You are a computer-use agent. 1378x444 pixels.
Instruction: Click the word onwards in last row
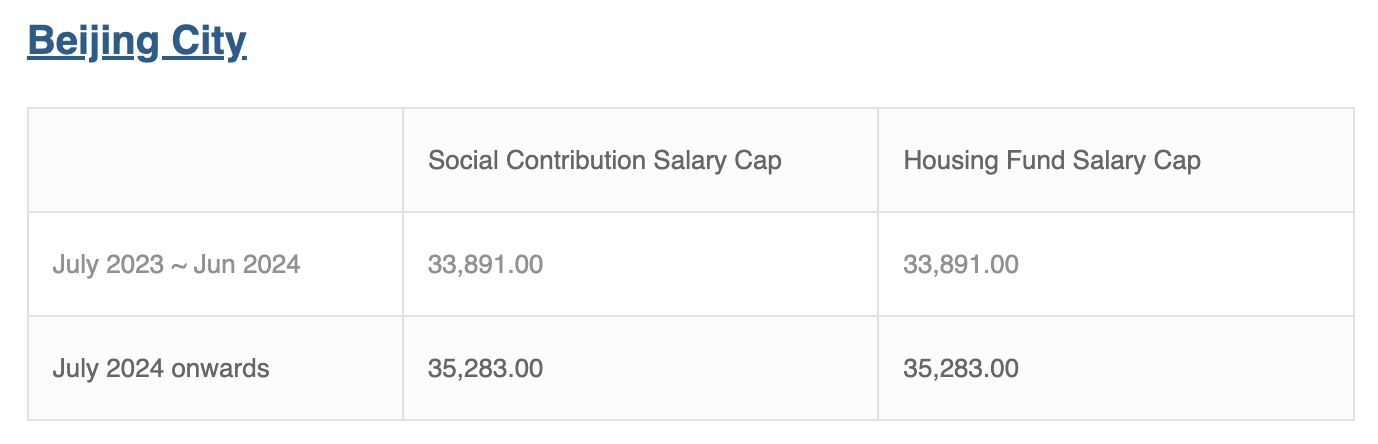click(220, 368)
